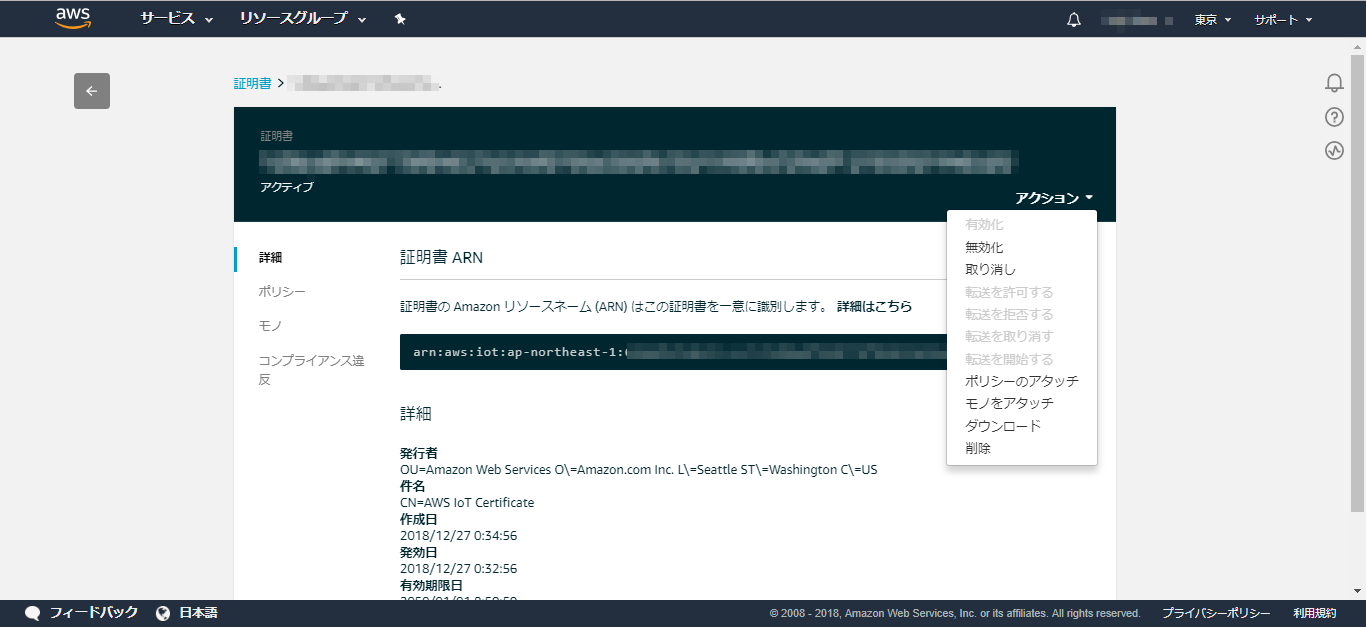Expand the リソースグループ menu

pos(303,19)
